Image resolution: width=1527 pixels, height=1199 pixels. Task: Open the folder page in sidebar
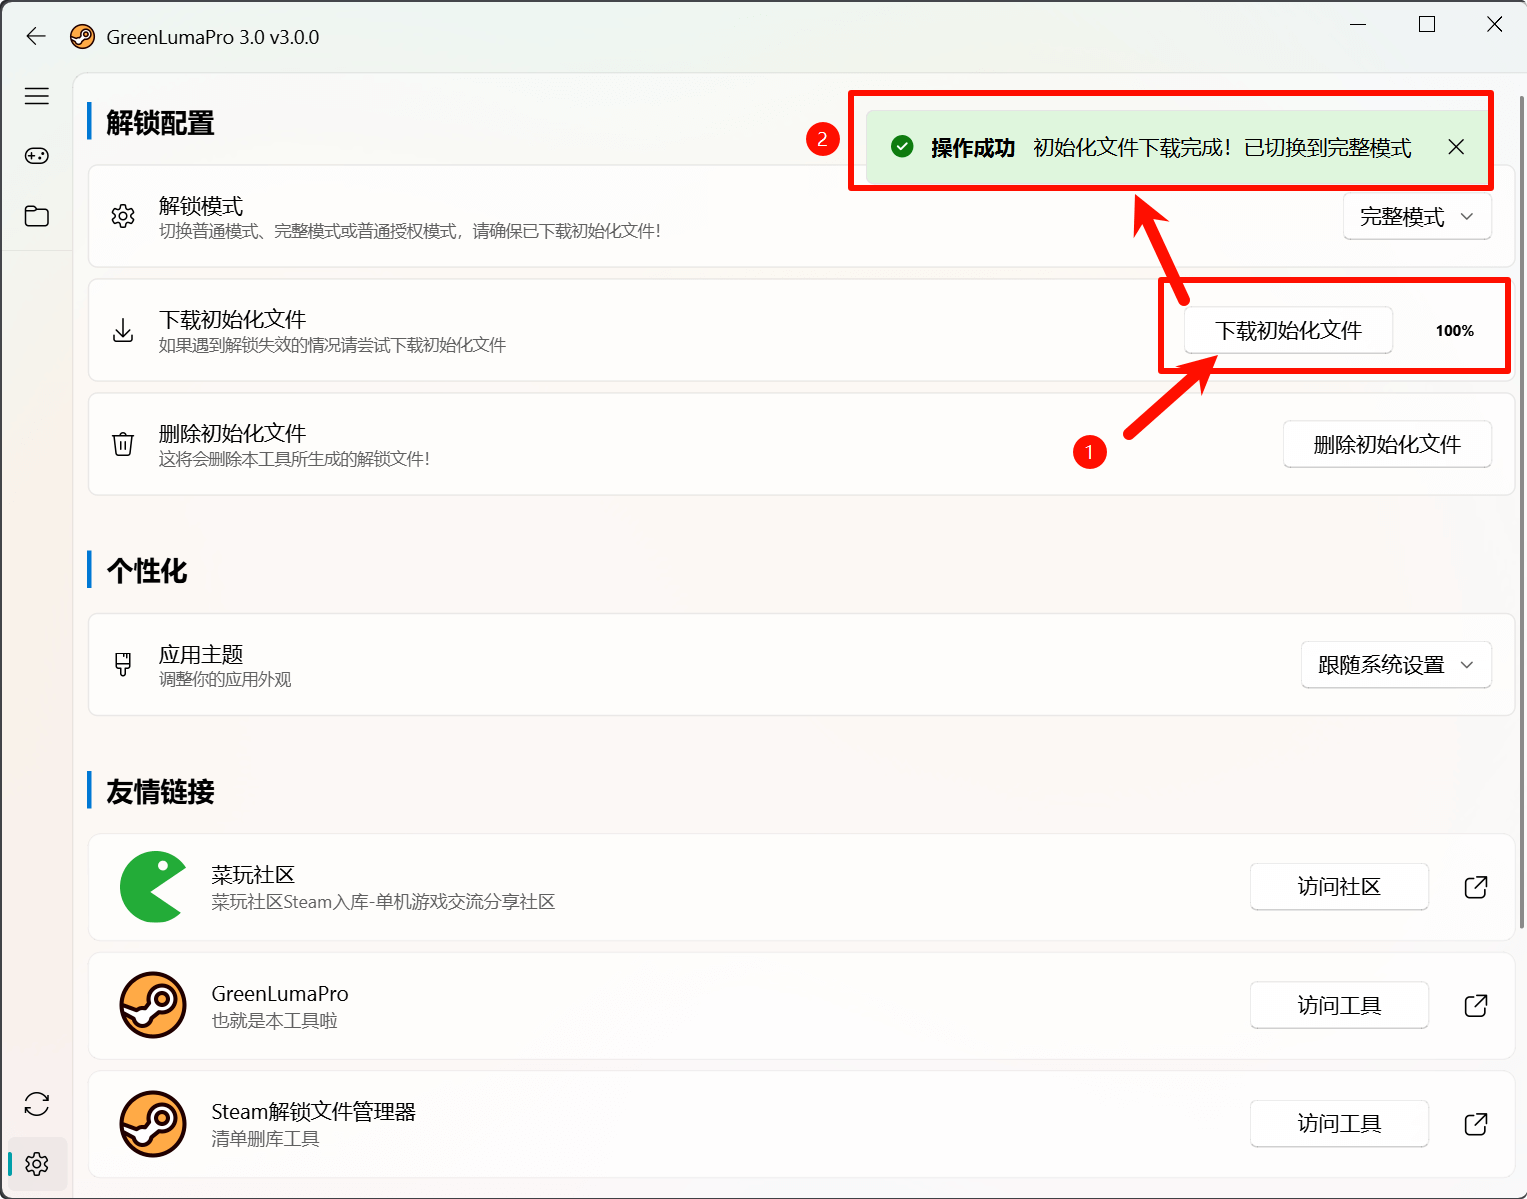tap(37, 216)
